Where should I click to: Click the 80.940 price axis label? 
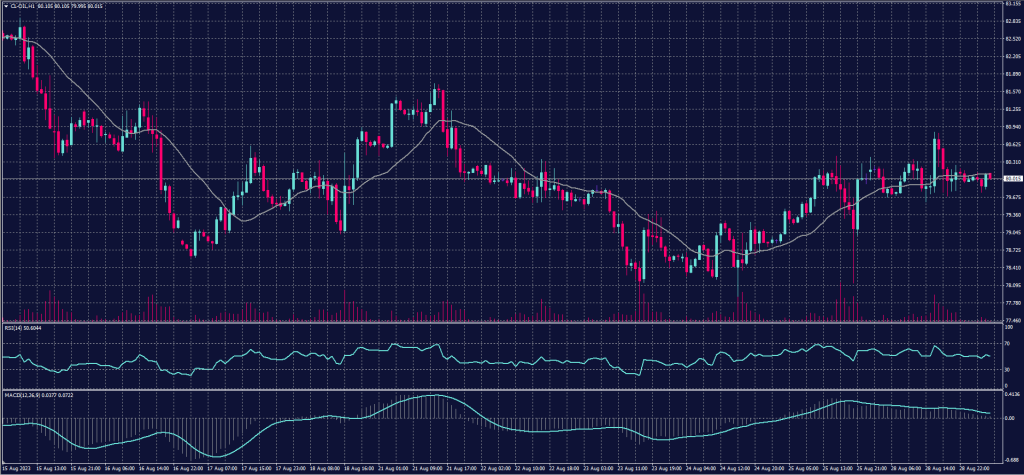pyautogui.click(x=1013, y=127)
